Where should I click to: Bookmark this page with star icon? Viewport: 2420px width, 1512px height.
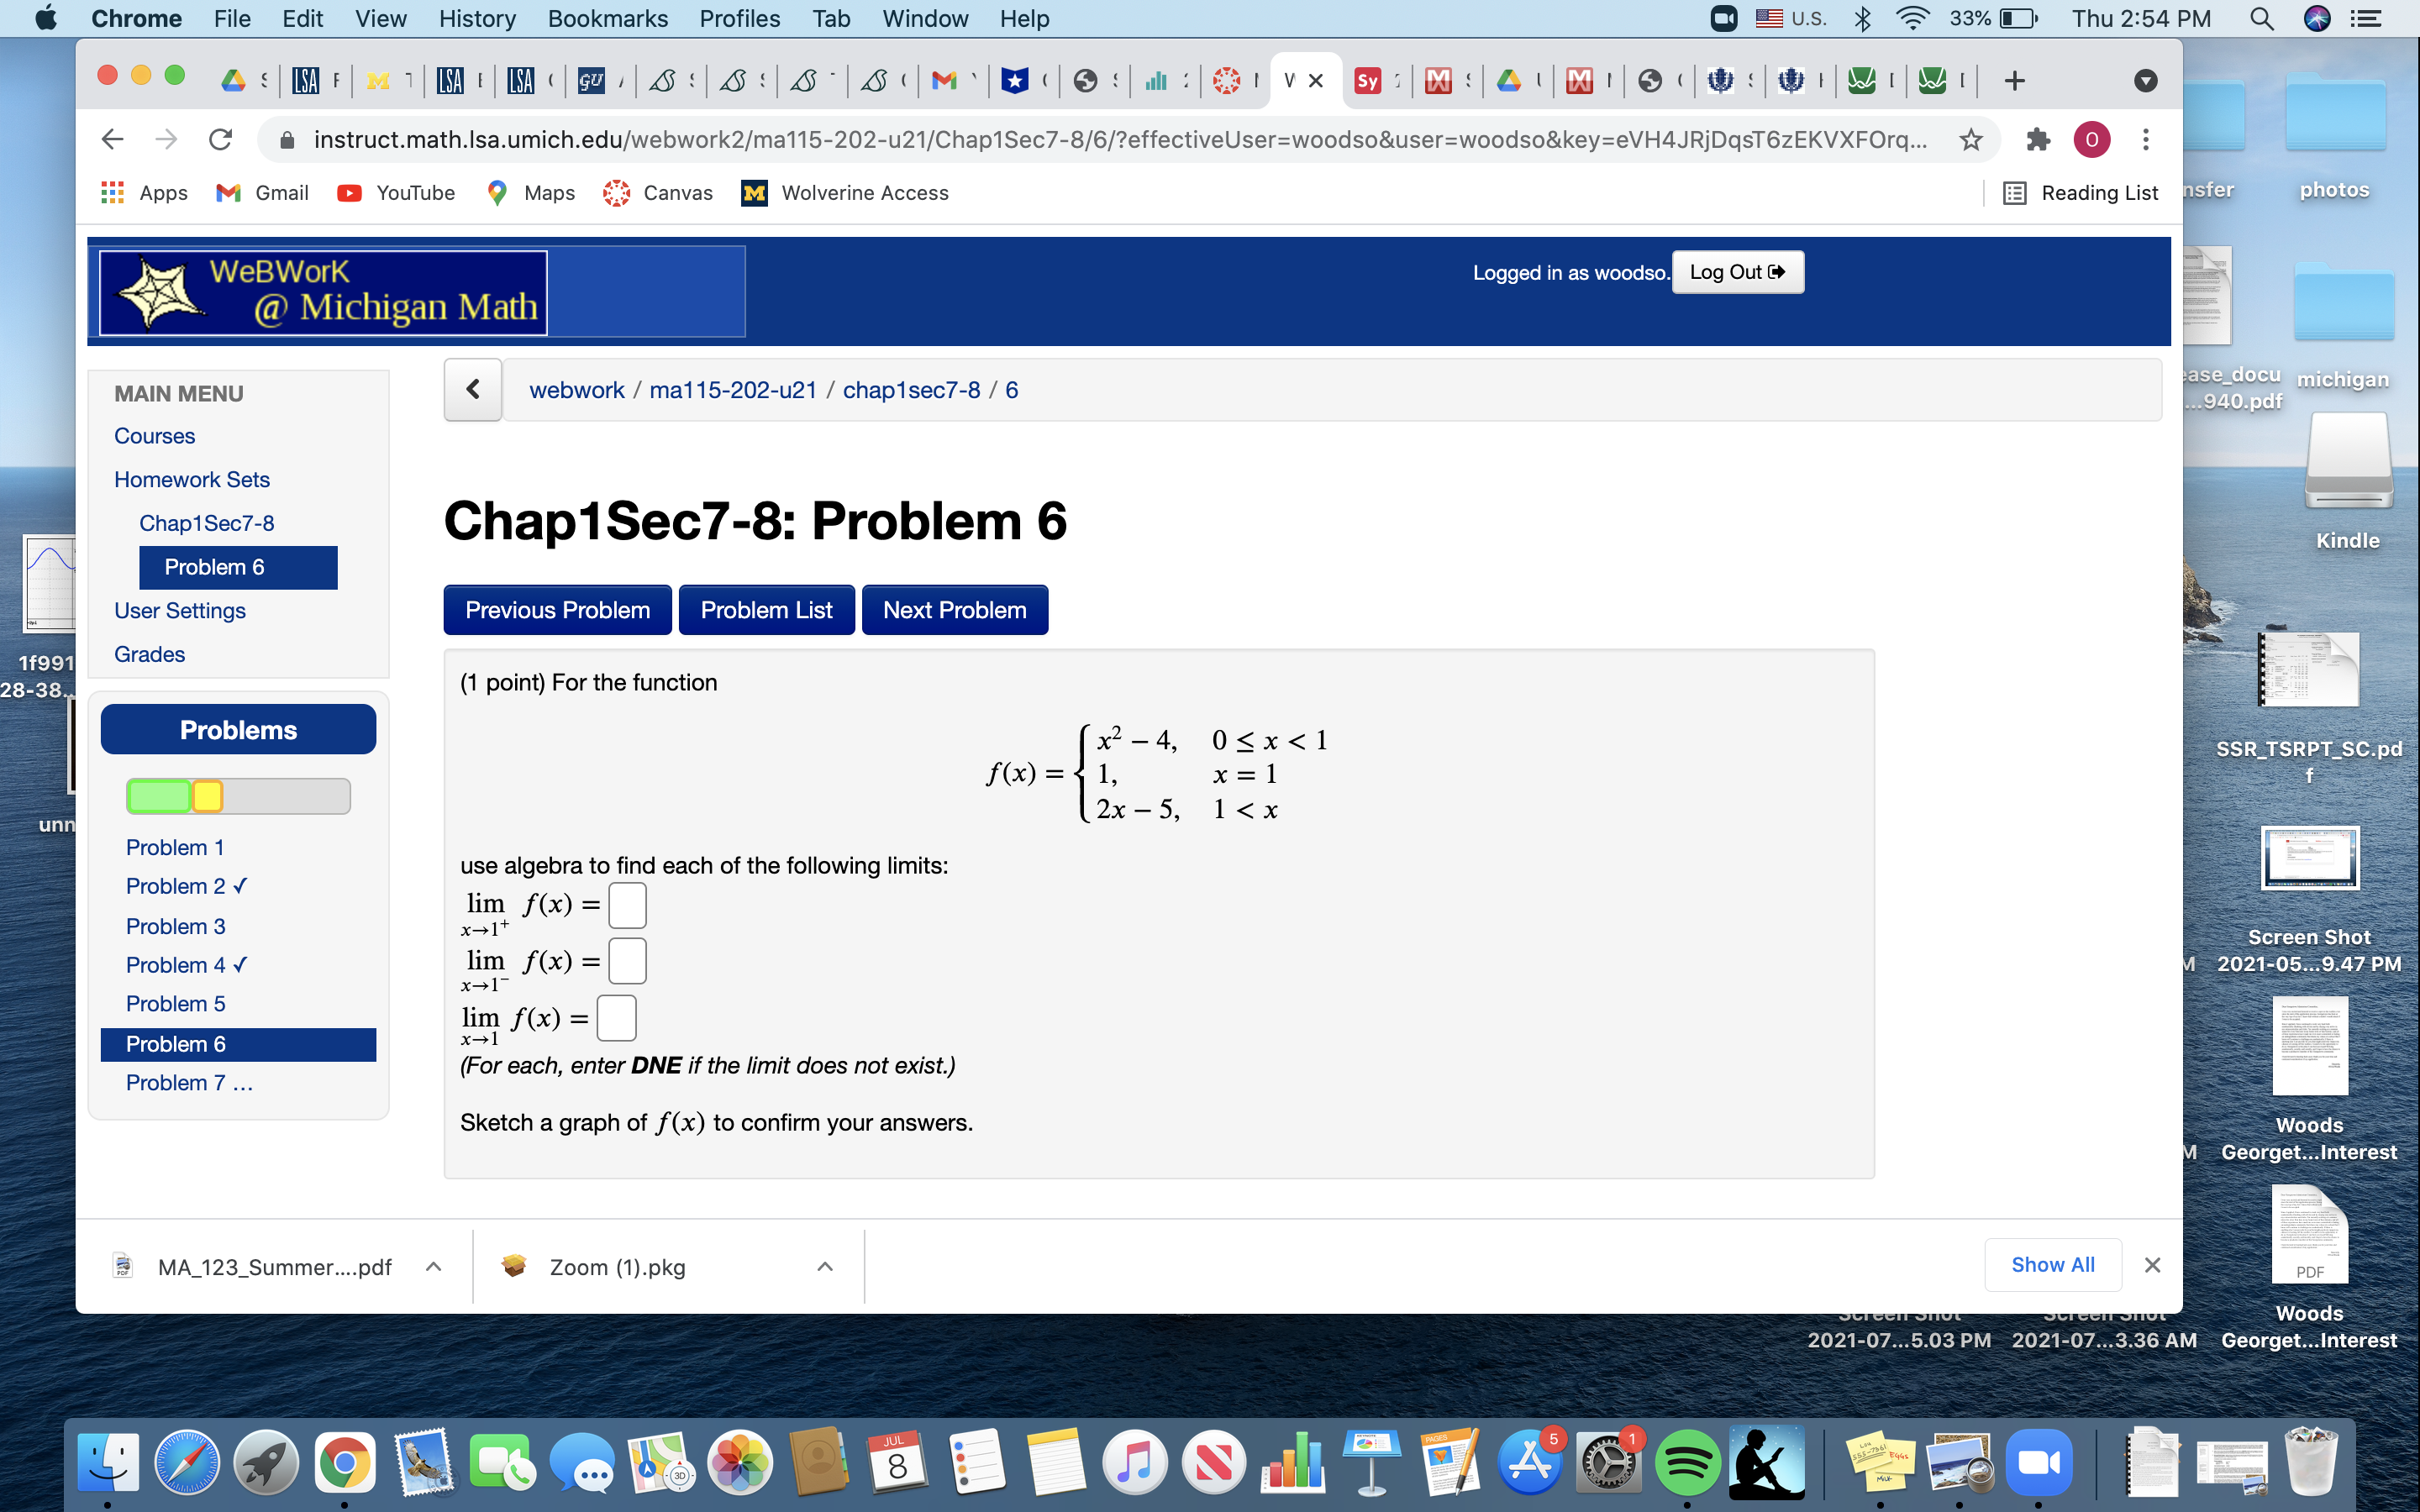(1970, 140)
